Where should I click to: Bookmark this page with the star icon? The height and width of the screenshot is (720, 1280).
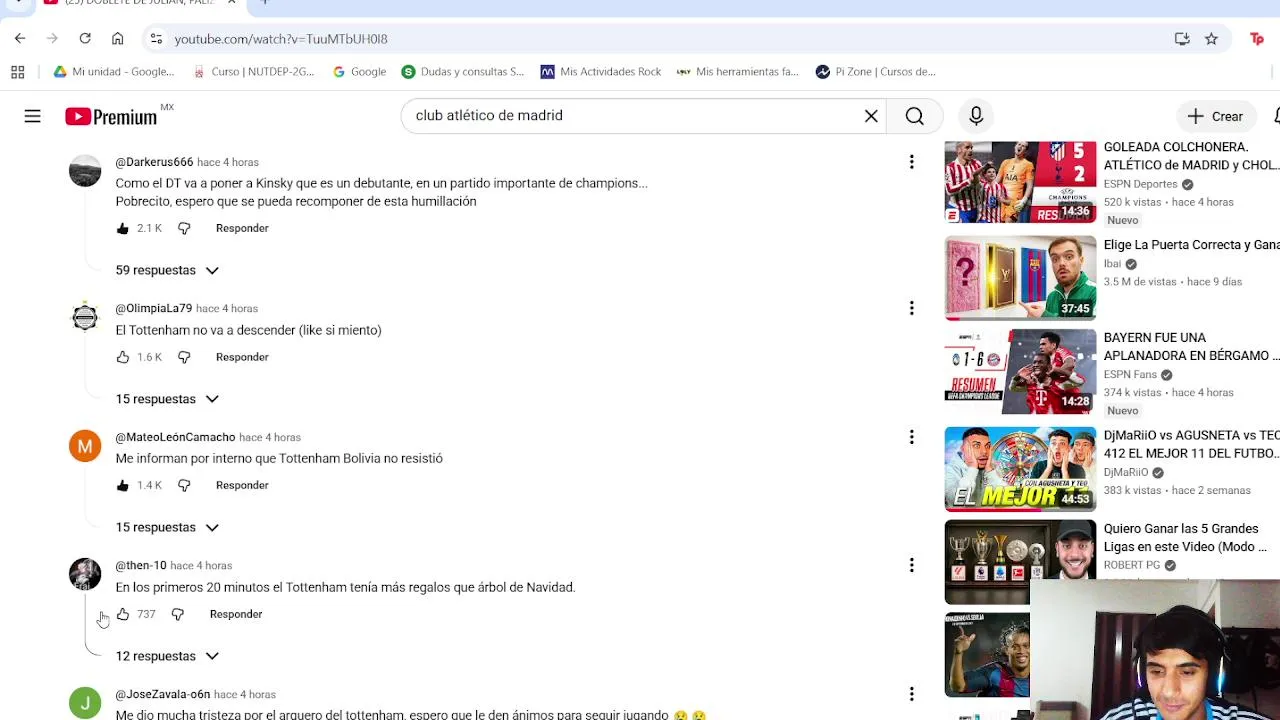tap(1211, 39)
